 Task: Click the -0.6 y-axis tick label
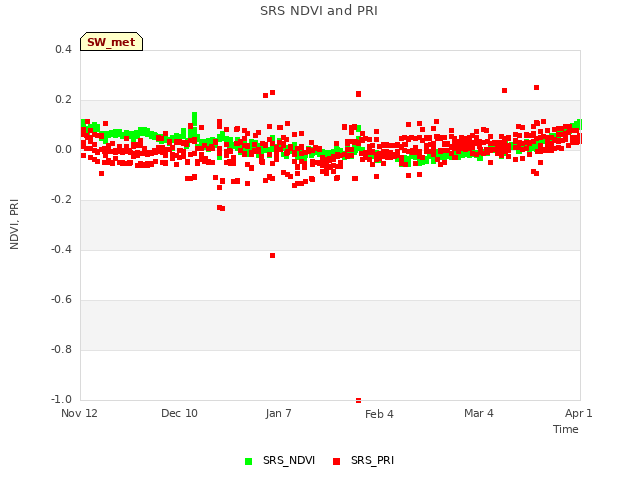click(61, 300)
